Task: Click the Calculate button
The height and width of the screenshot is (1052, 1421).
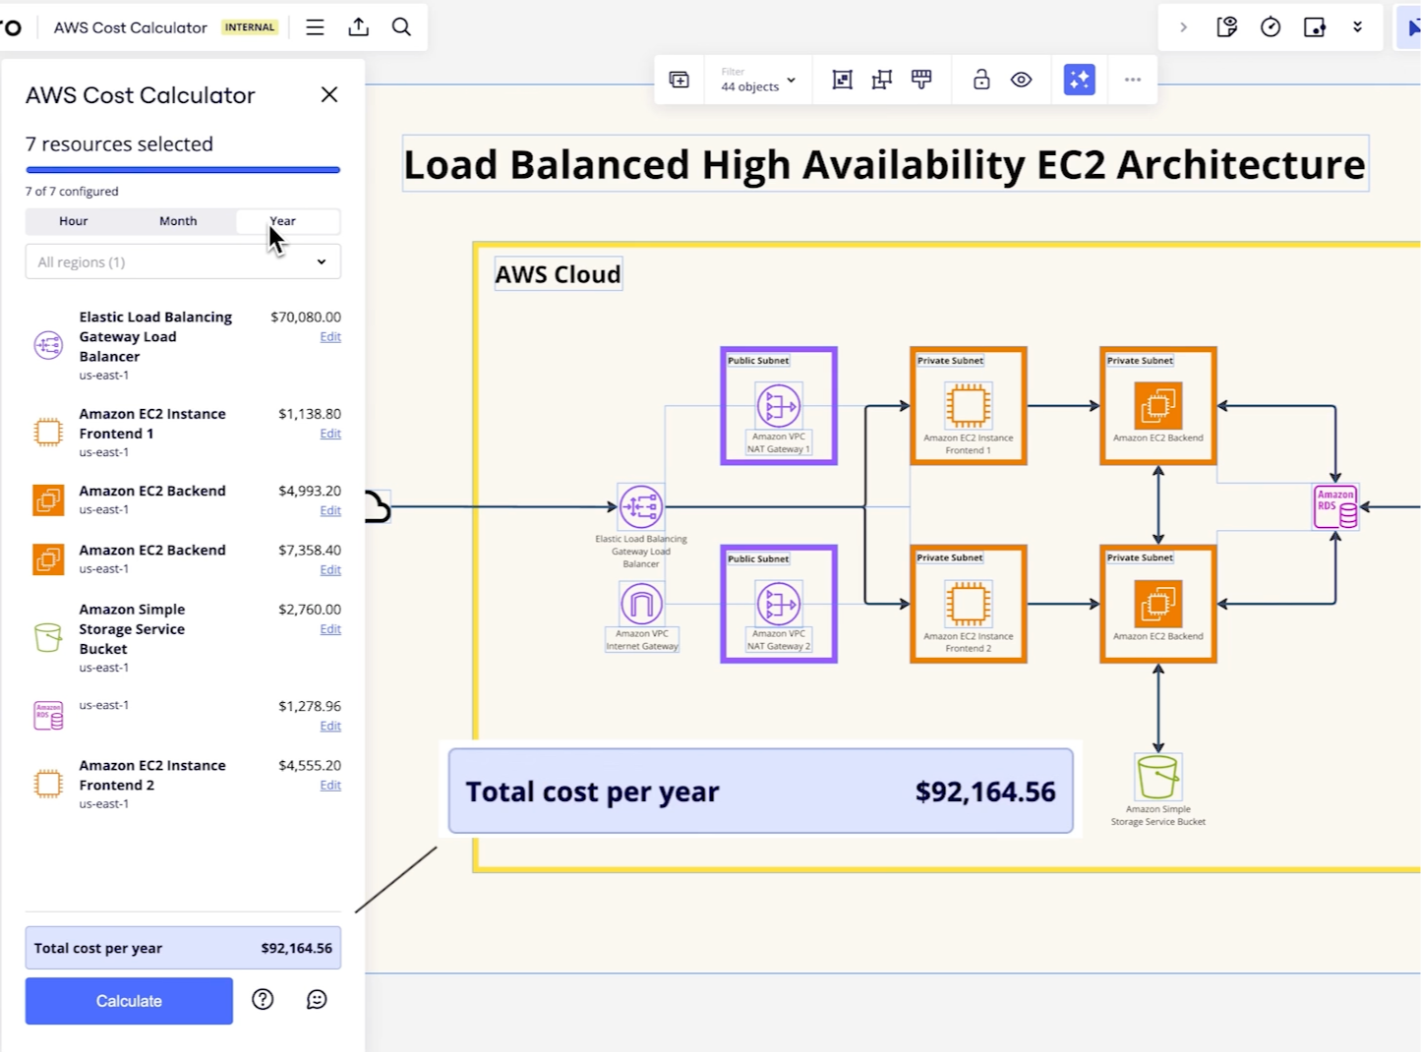Action: [129, 1001]
